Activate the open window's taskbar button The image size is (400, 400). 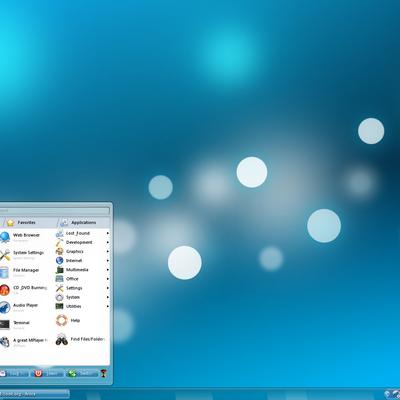click(35, 395)
